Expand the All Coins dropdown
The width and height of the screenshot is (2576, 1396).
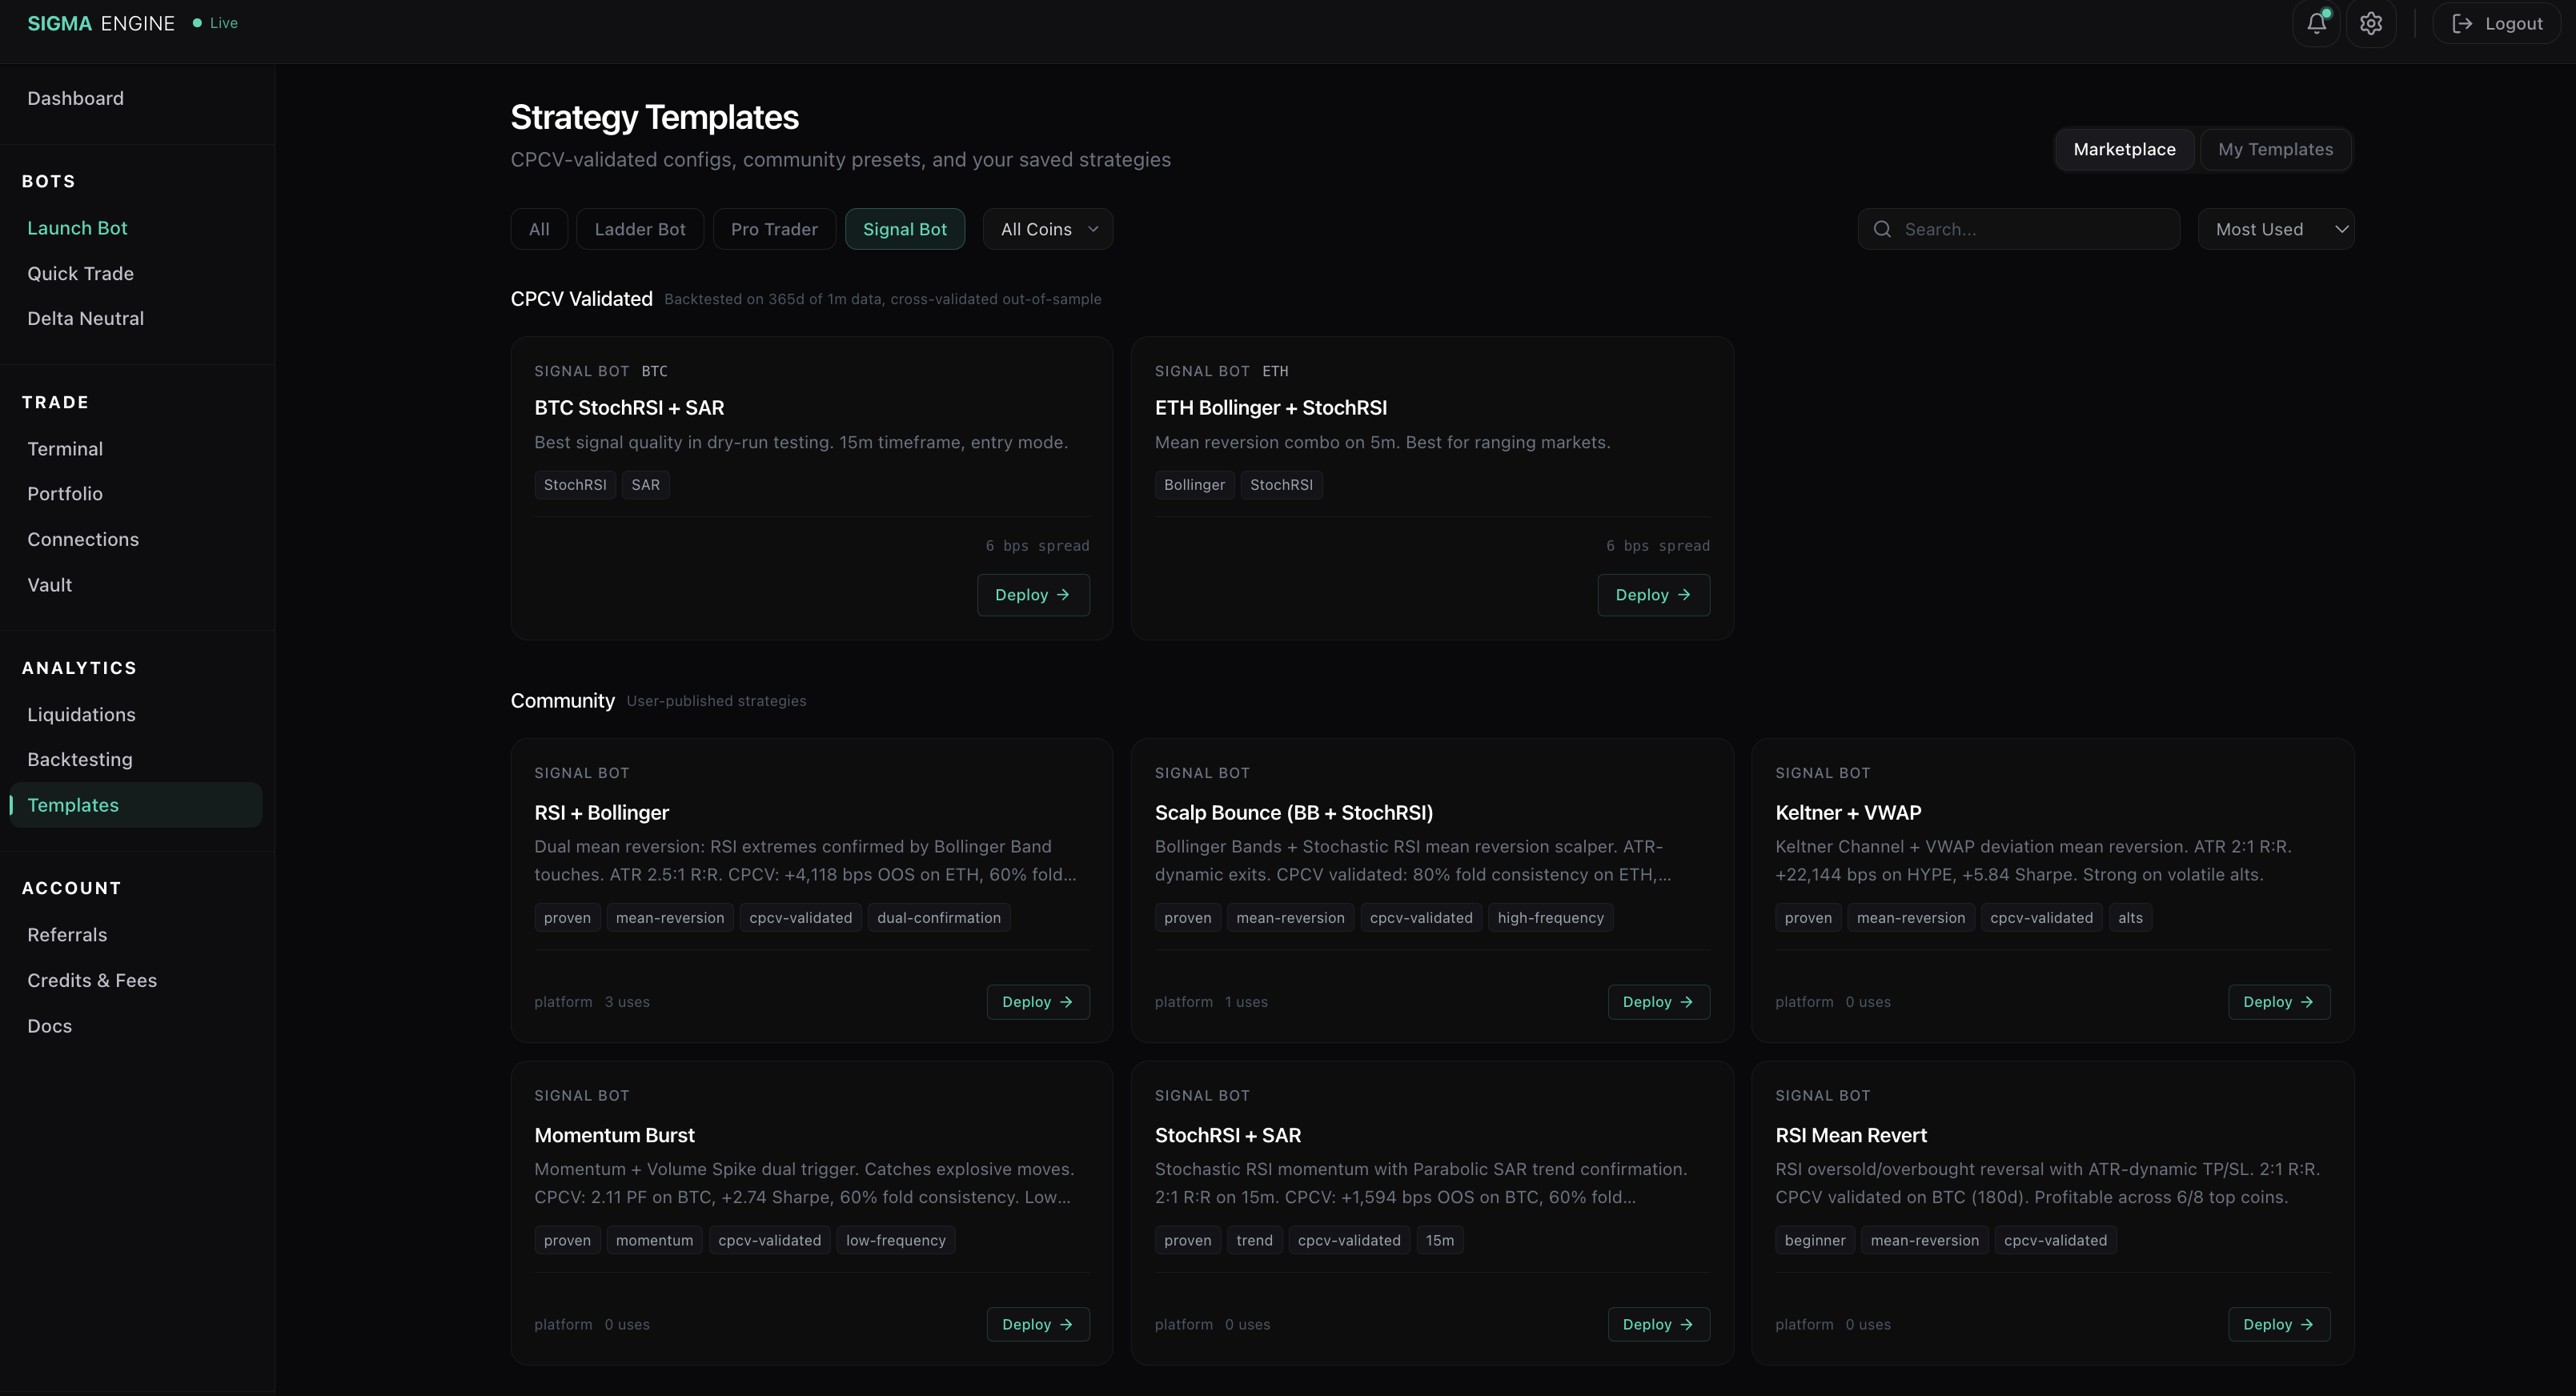coord(1048,229)
